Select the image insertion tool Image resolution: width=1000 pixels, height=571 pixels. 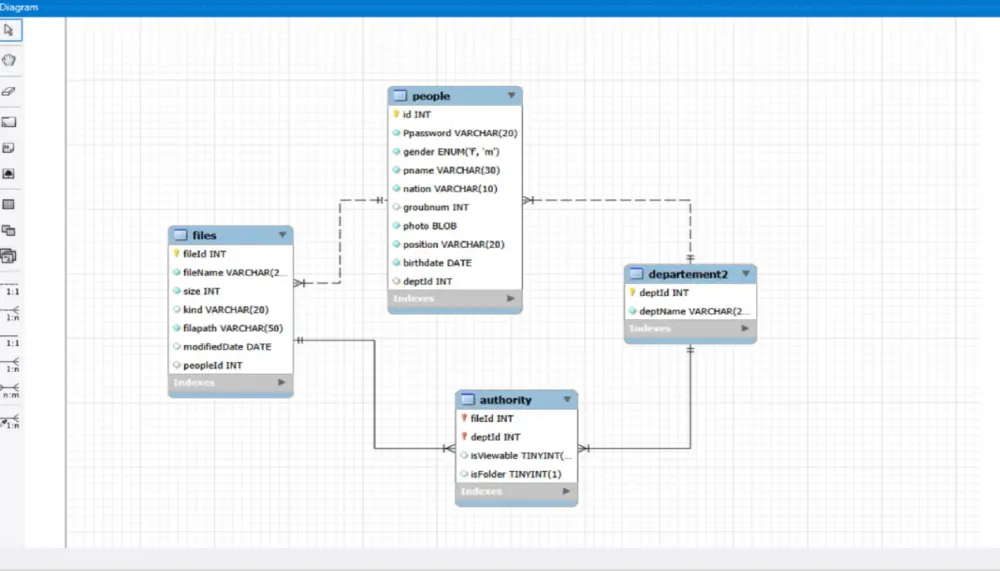tap(9, 174)
